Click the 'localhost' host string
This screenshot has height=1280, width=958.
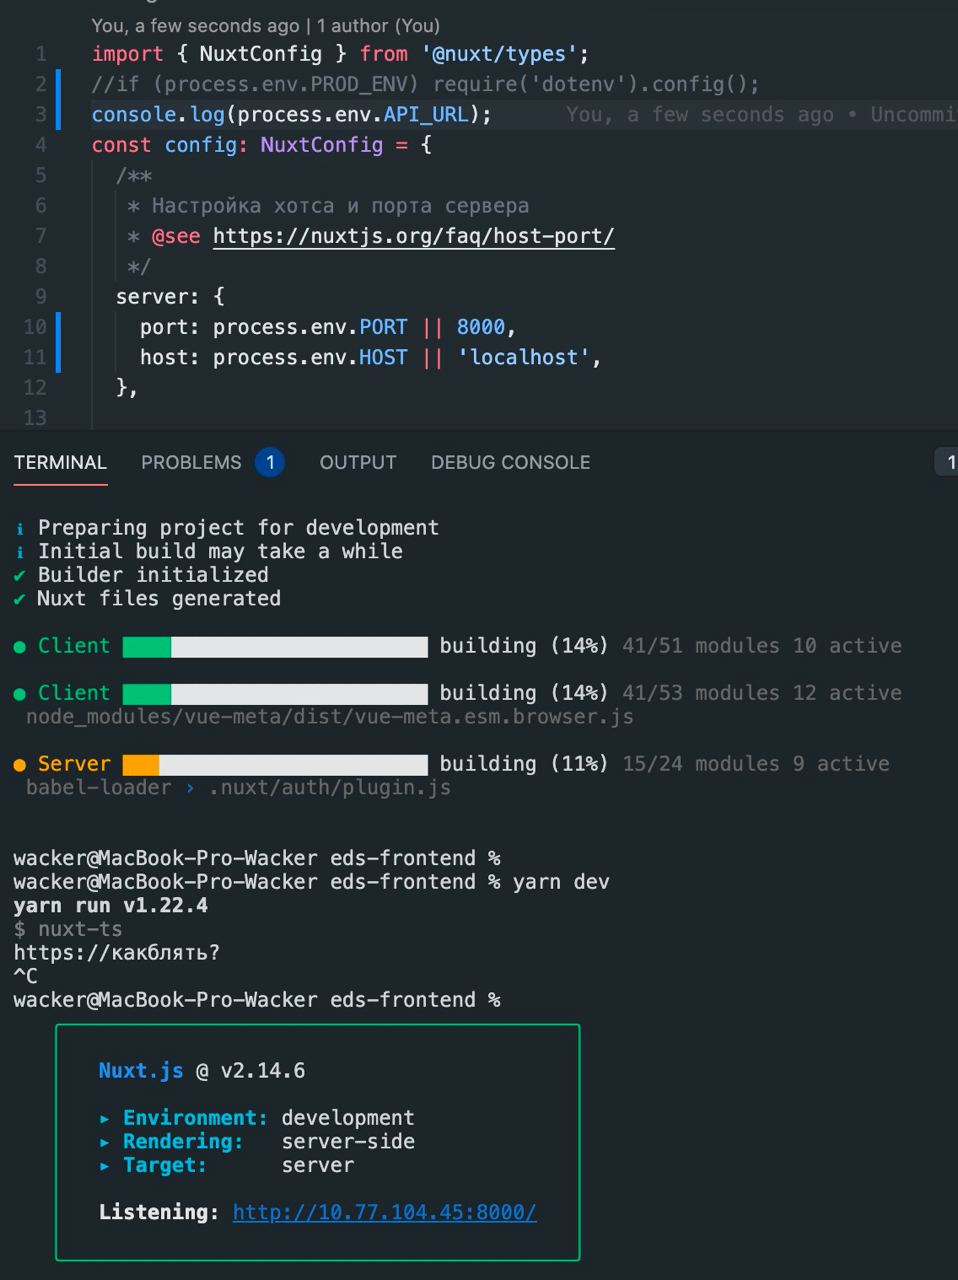(x=524, y=357)
